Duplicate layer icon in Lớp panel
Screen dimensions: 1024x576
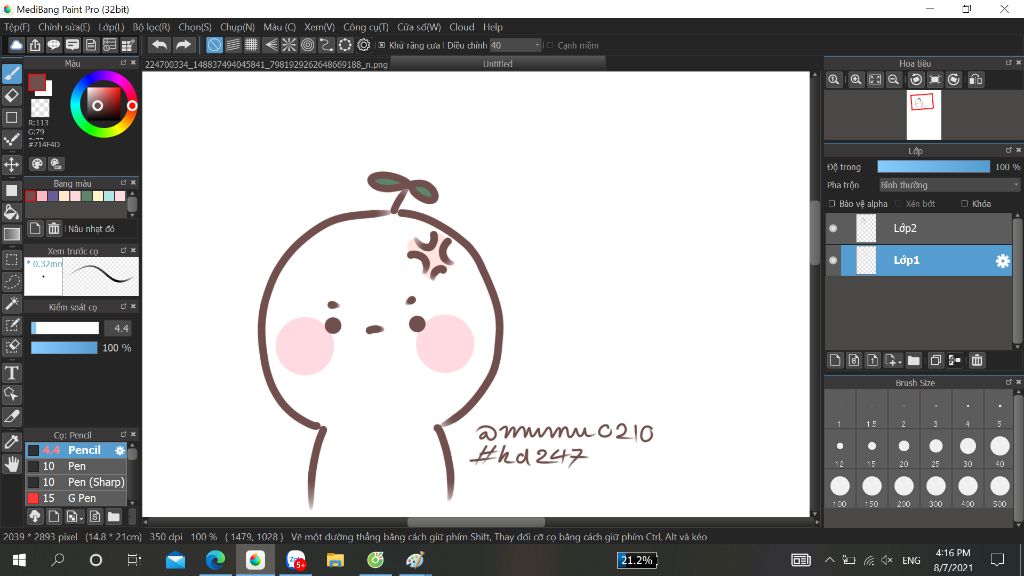[x=935, y=360]
